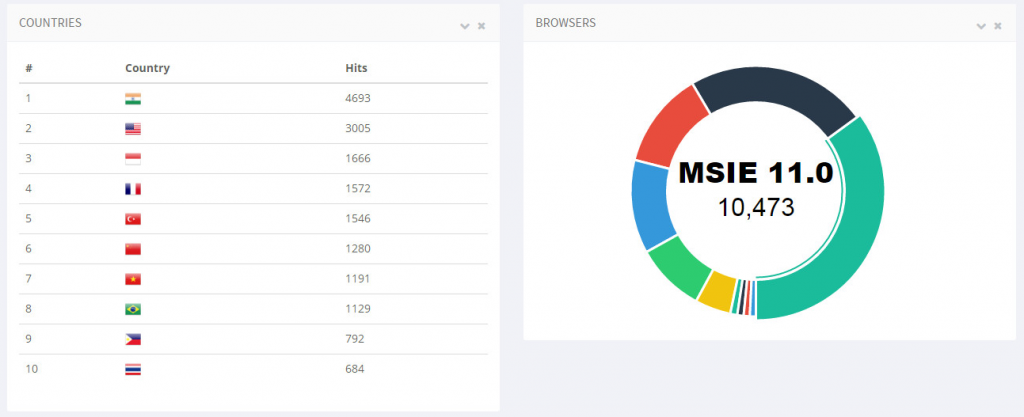Select the hits value 3005
This screenshot has height=417, width=1024.
click(358, 128)
